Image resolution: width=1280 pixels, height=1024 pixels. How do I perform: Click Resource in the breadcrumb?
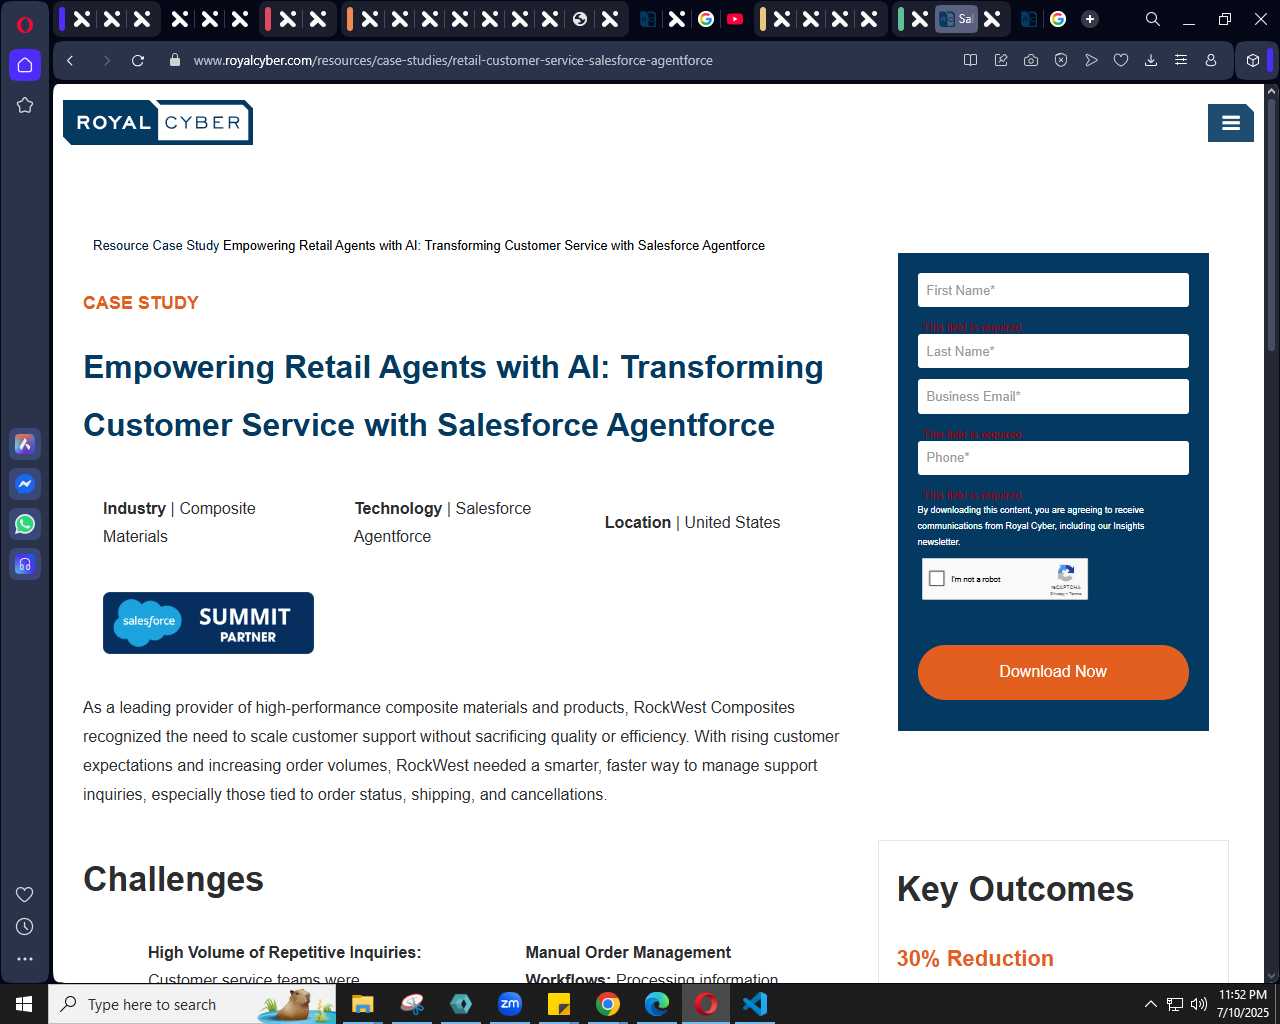coord(121,245)
